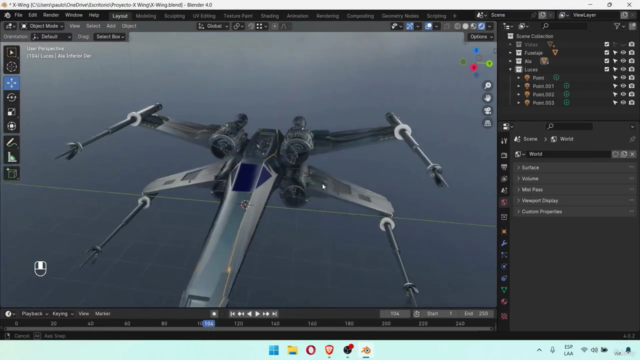Open the Select Box drag dropdown
Viewport: 640px width, 360px height.
[x=110, y=37]
